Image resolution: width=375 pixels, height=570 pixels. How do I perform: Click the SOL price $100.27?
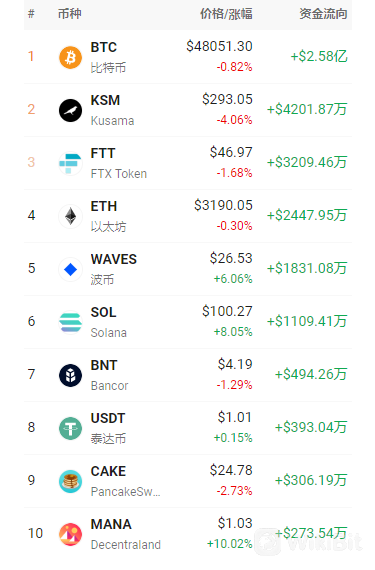coord(227,312)
